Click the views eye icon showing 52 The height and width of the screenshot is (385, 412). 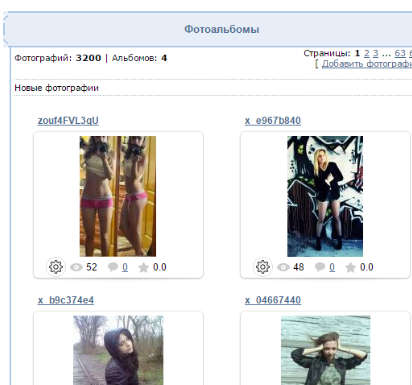[76, 267]
